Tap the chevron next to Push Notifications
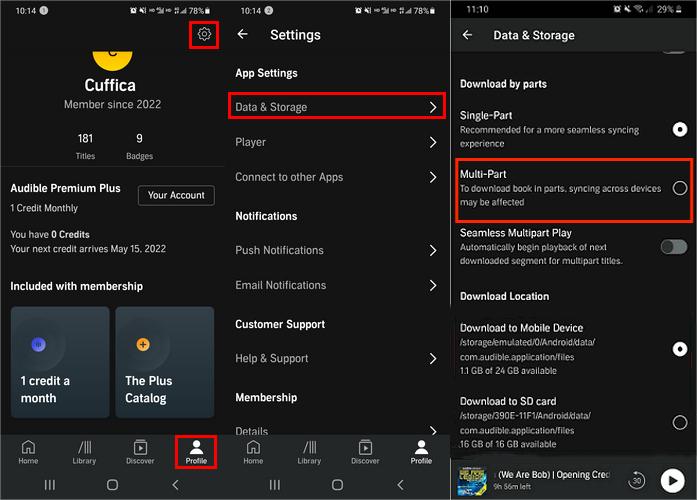Image resolution: width=697 pixels, height=500 pixels. click(x=433, y=250)
